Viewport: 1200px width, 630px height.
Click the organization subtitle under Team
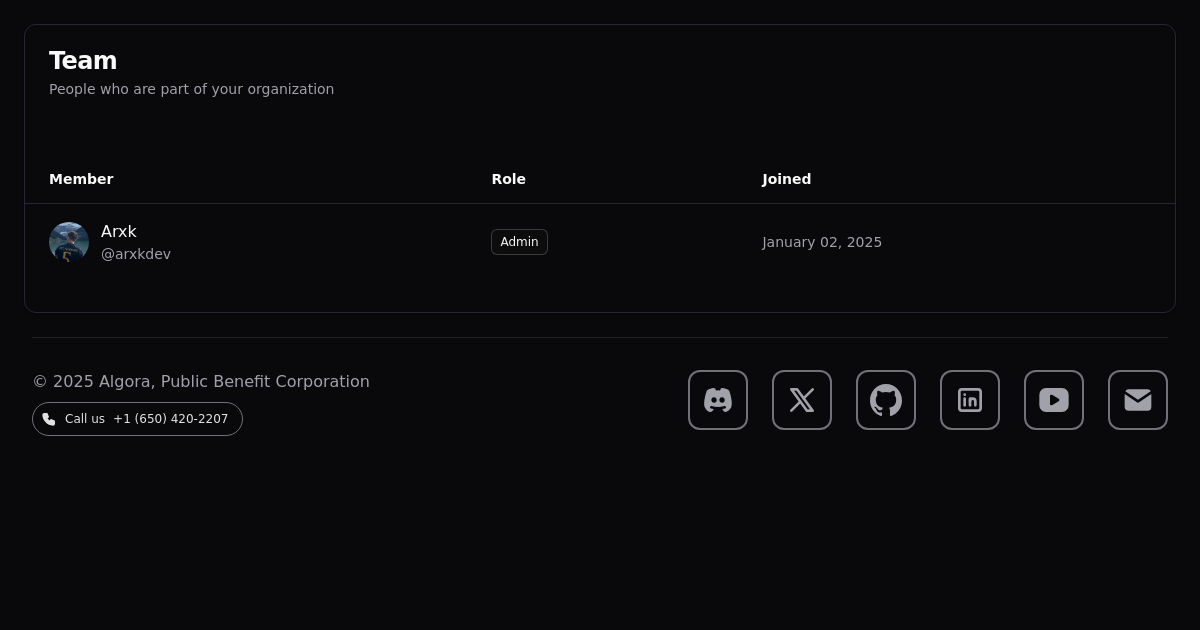pyautogui.click(x=191, y=89)
